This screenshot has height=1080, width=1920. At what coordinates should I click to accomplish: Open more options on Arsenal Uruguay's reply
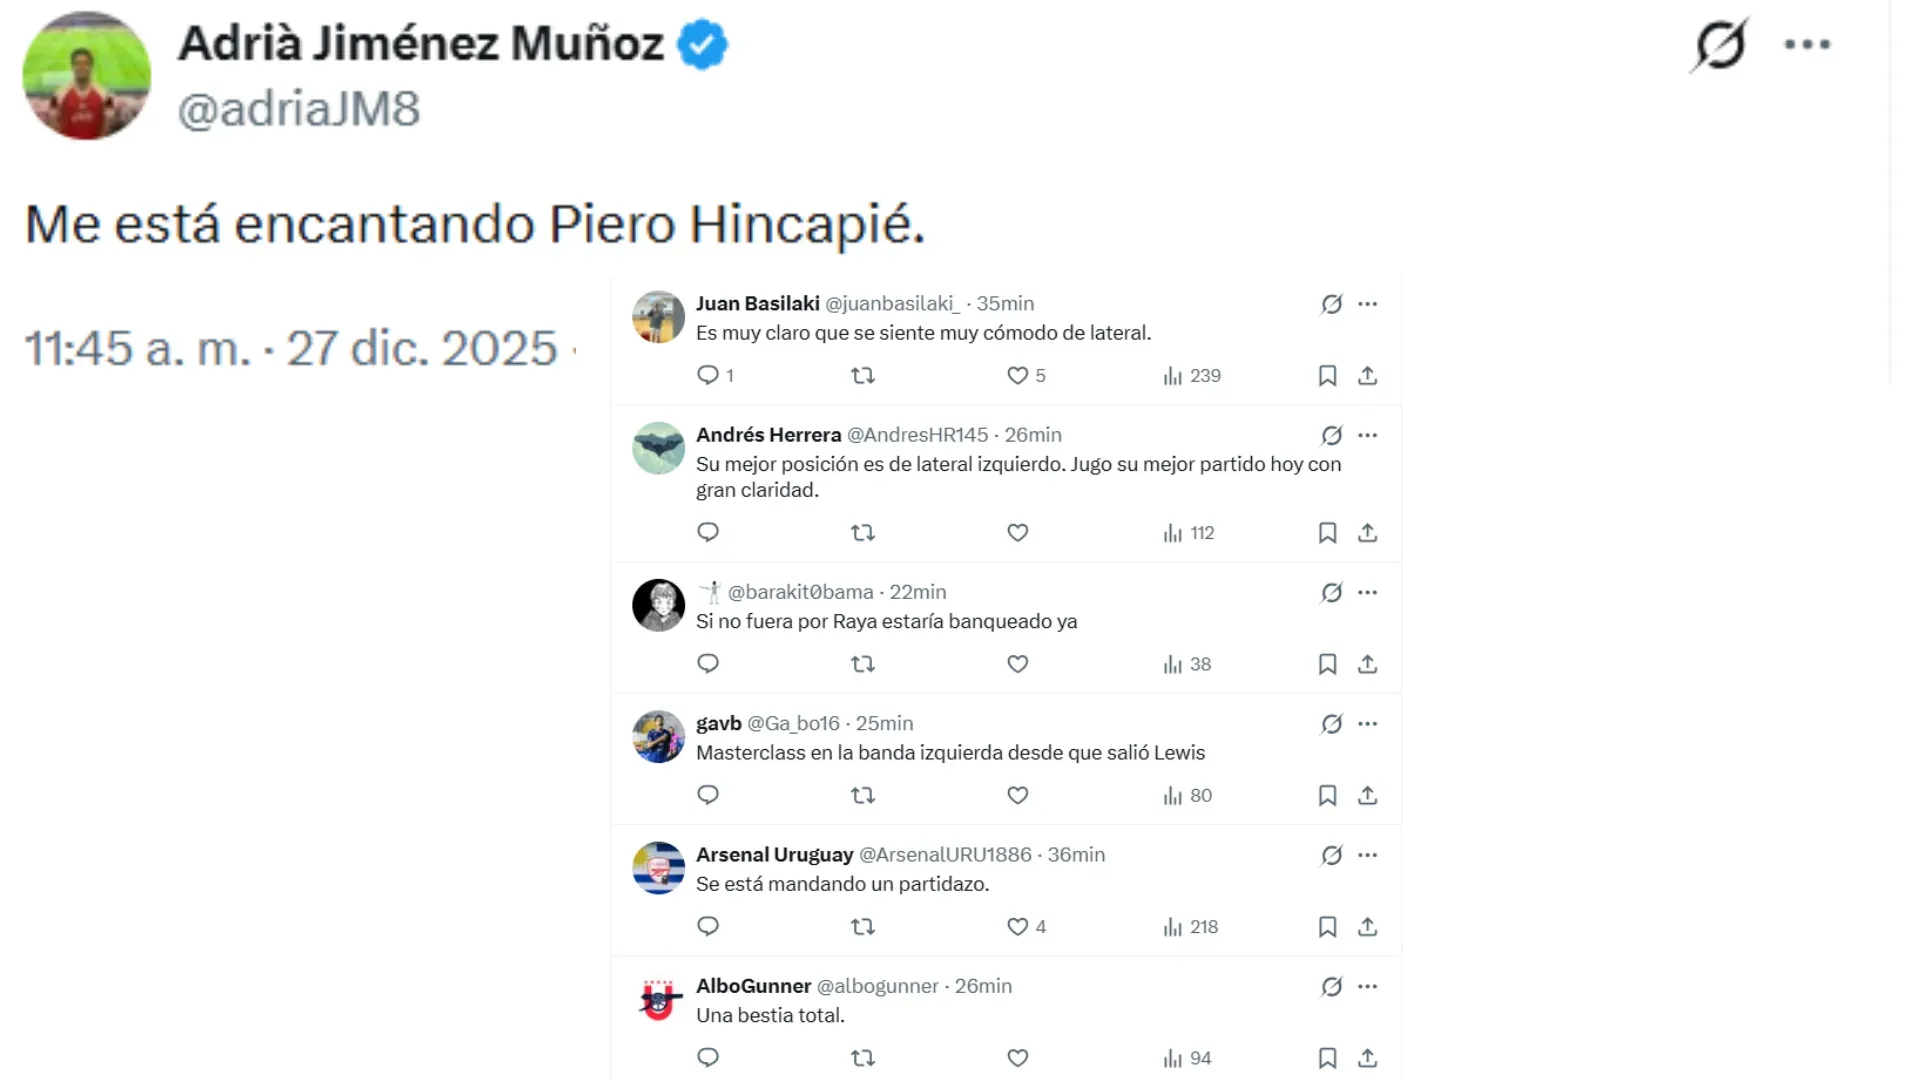click(1367, 856)
